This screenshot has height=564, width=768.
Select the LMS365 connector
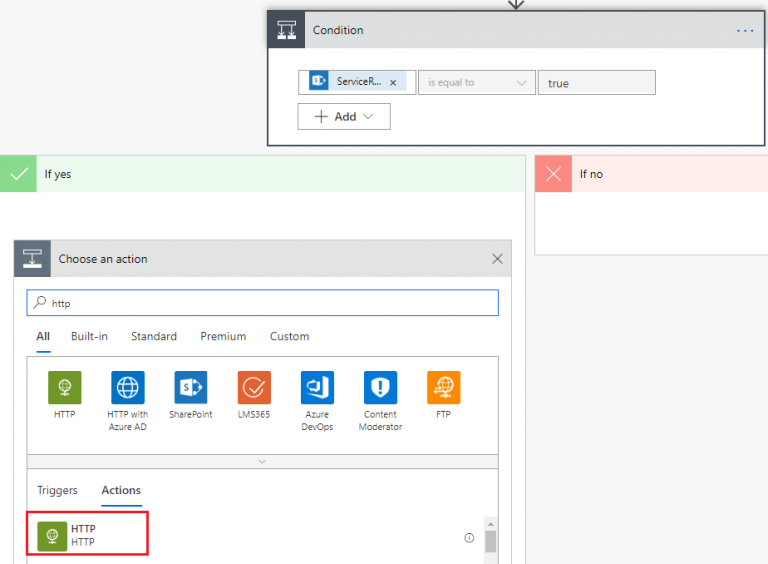pyautogui.click(x=254, y=388)
